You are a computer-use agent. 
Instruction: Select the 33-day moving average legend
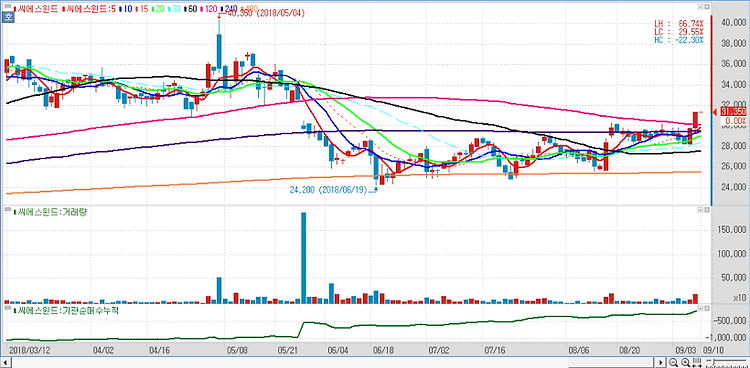[175, 9]
